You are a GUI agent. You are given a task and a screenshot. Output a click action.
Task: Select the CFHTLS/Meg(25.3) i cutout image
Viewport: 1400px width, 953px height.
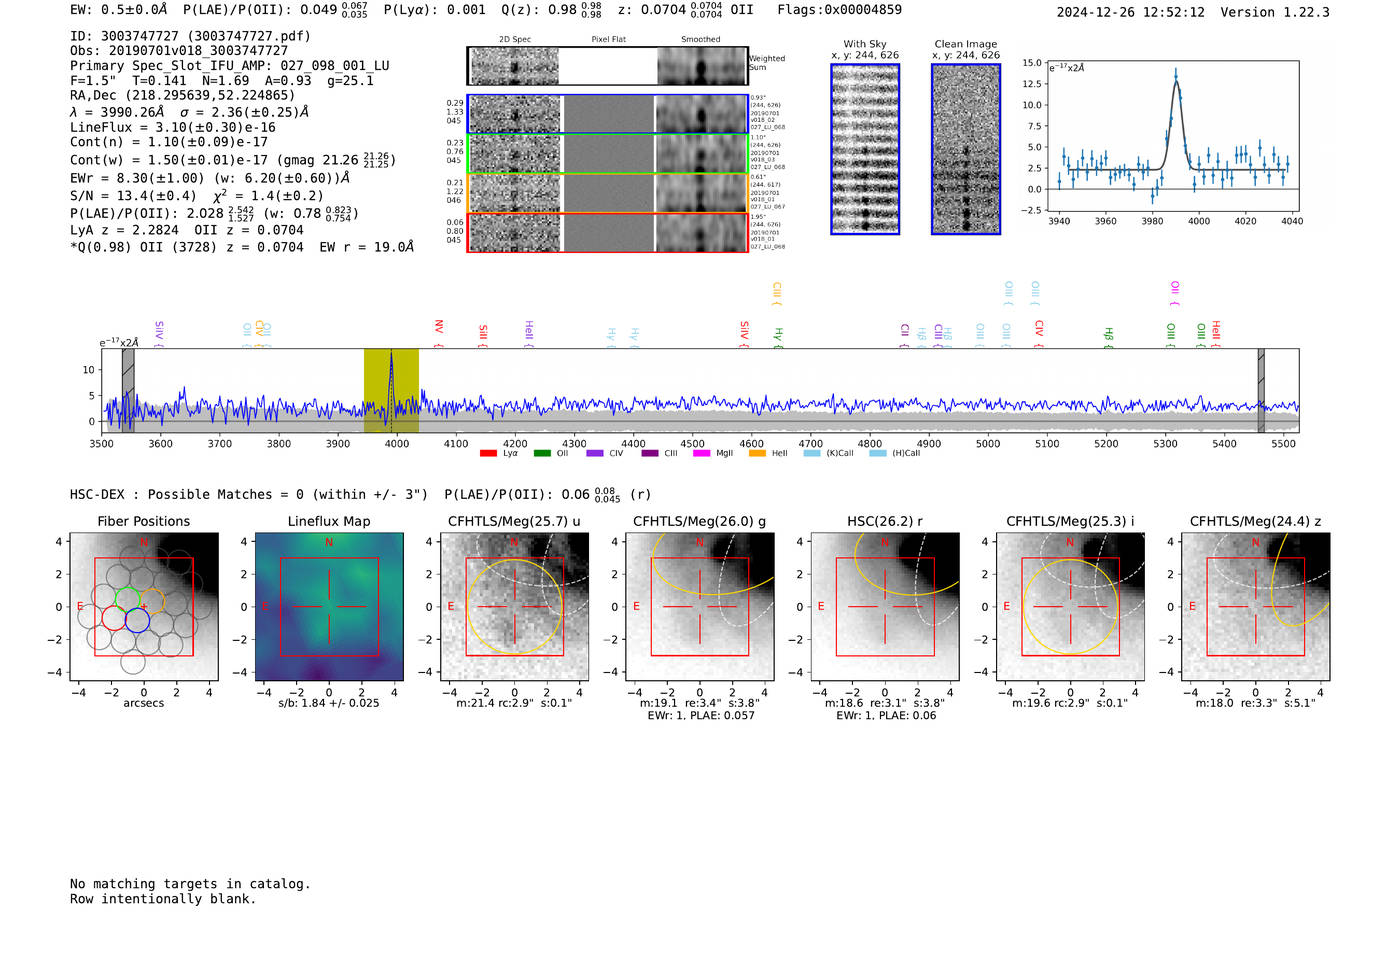click(x=1070, y=607)
